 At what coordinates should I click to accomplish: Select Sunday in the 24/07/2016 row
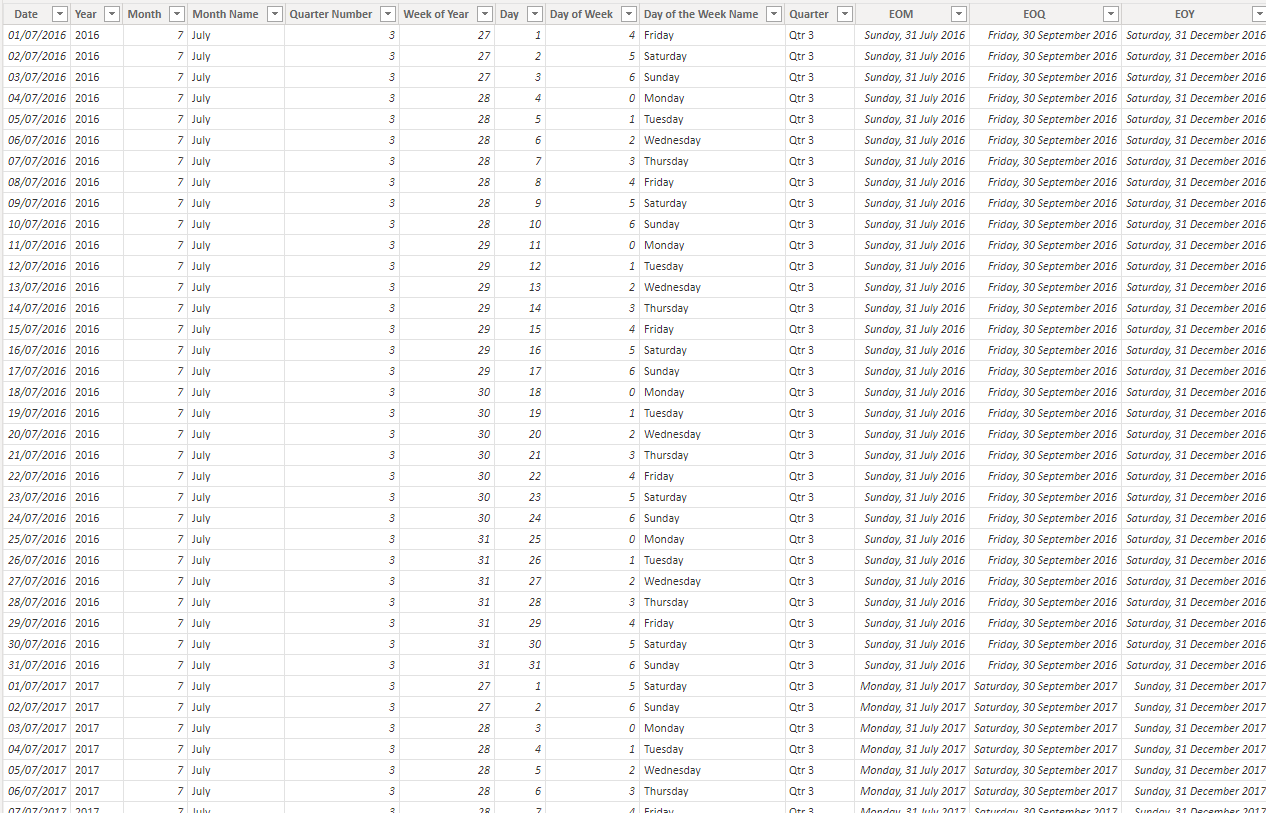(x=662, y=518)
